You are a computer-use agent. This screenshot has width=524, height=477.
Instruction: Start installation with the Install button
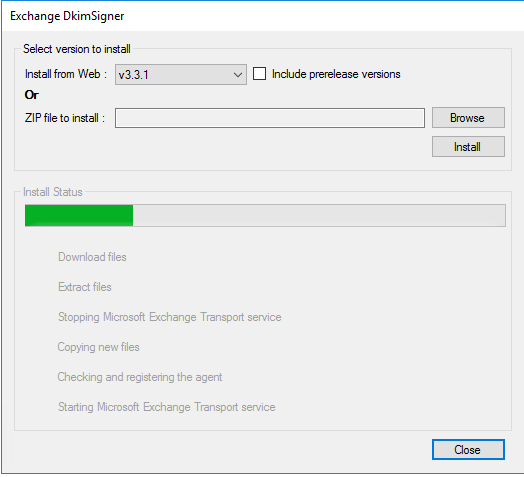pos(468,146)
